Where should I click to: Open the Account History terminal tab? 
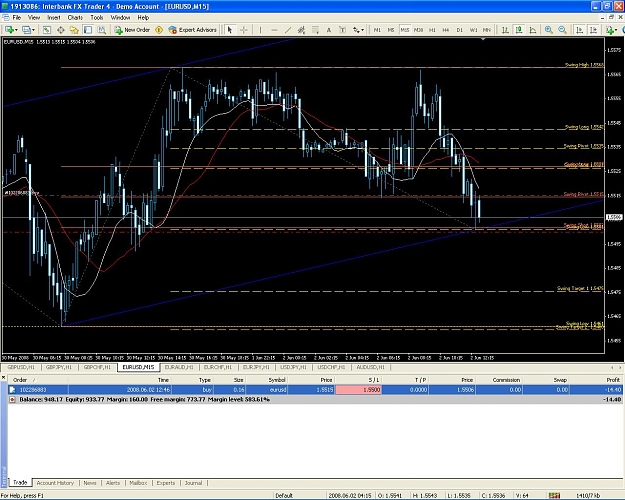click(x=55, y=483)
